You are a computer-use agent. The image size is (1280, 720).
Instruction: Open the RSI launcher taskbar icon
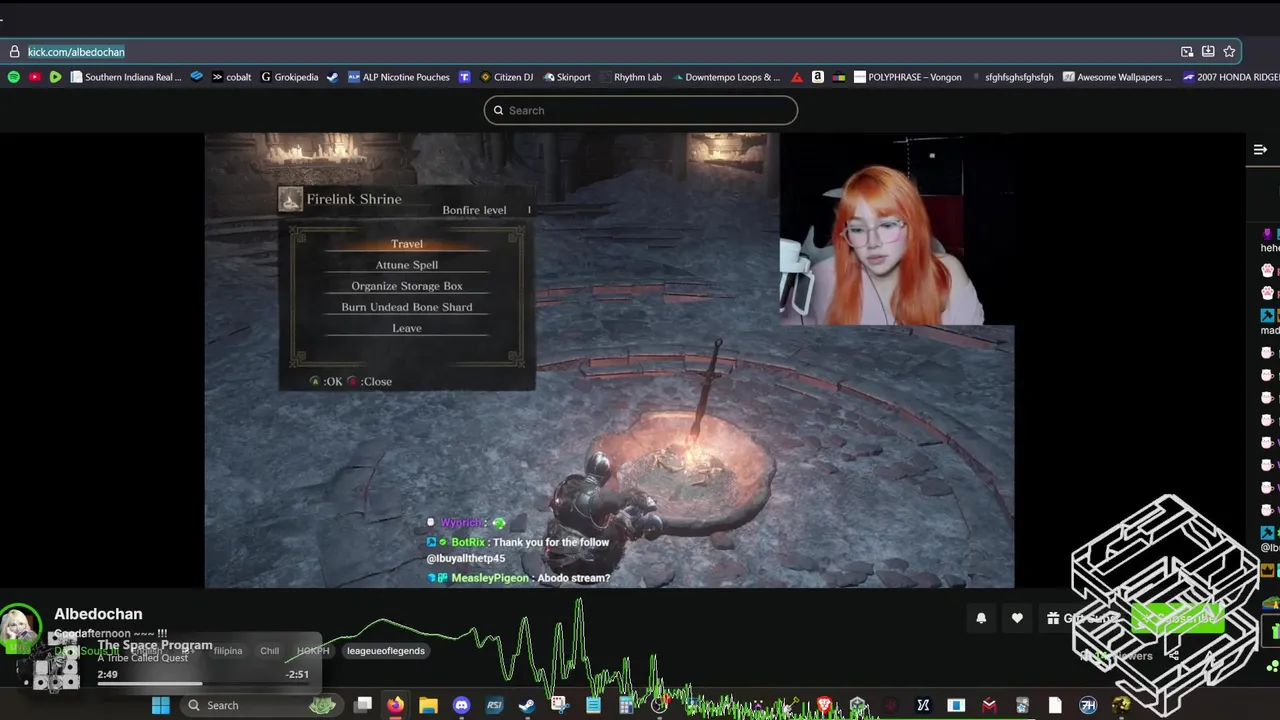(x=494, y=705)
